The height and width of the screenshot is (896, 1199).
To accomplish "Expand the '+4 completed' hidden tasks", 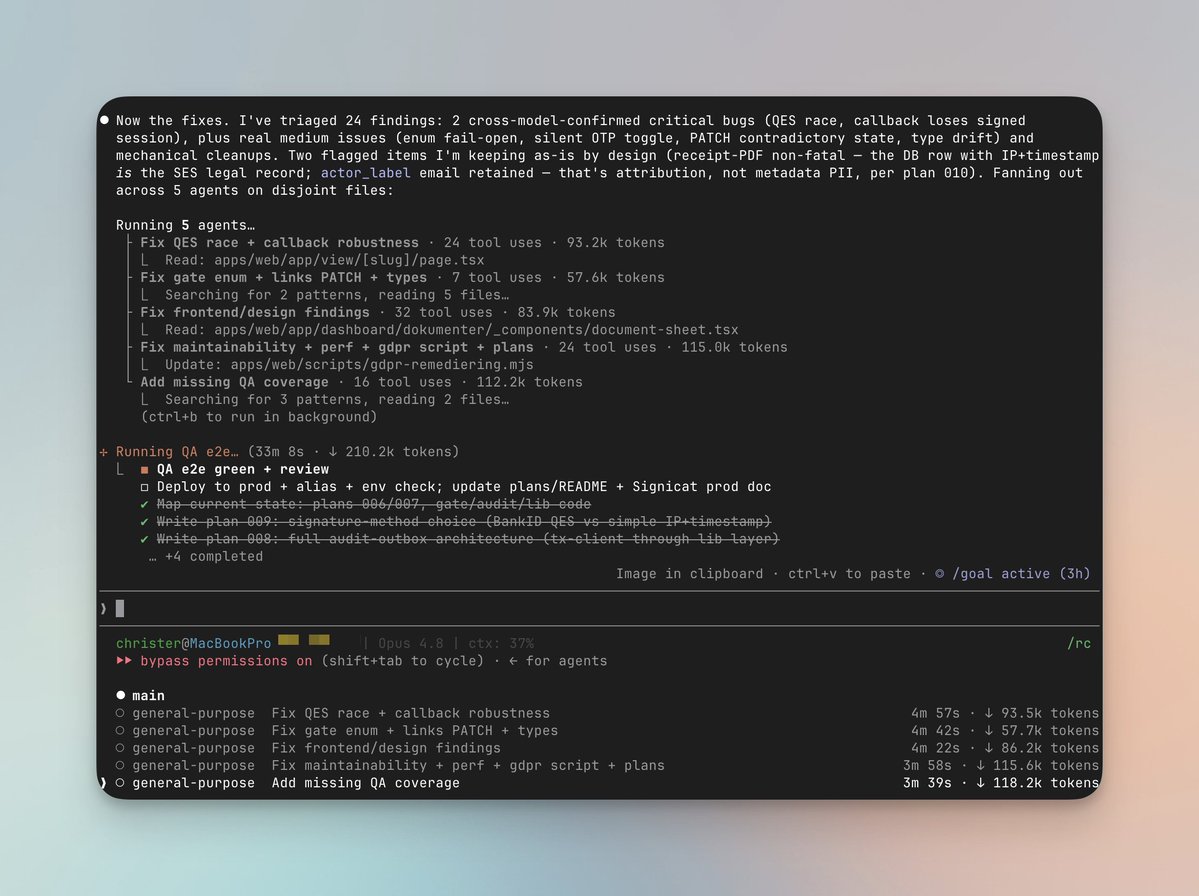I will pos(206,557).
